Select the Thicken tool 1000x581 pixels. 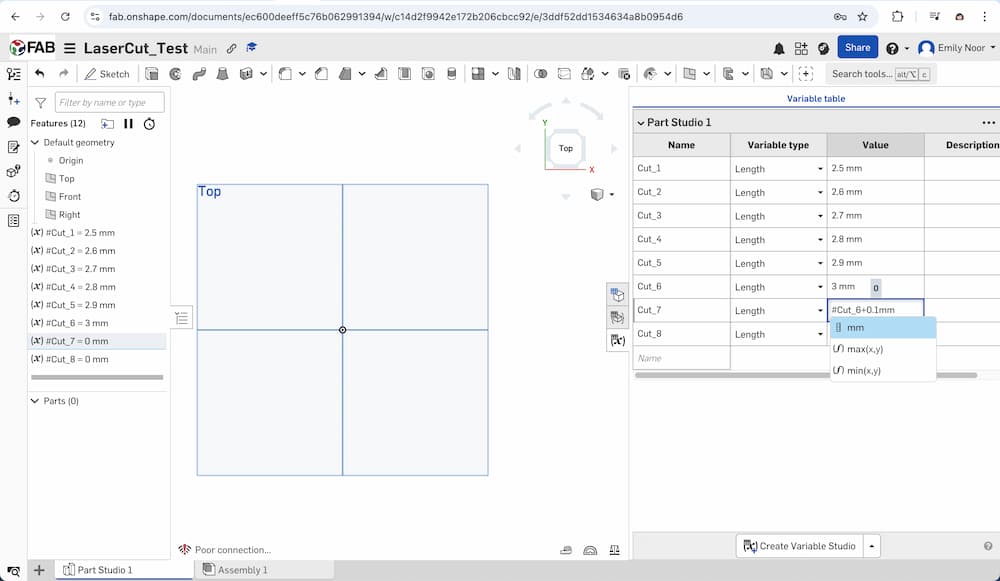point(246,74)
